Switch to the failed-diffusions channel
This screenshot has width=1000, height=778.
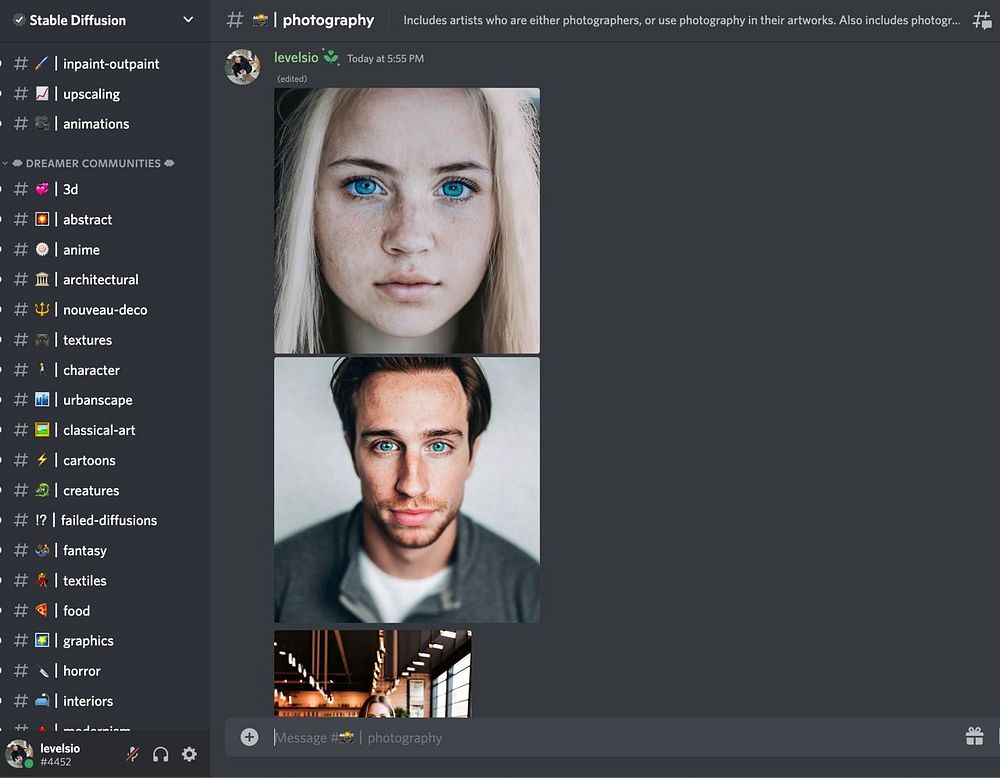pyautogui.click(x=108, y=520)
